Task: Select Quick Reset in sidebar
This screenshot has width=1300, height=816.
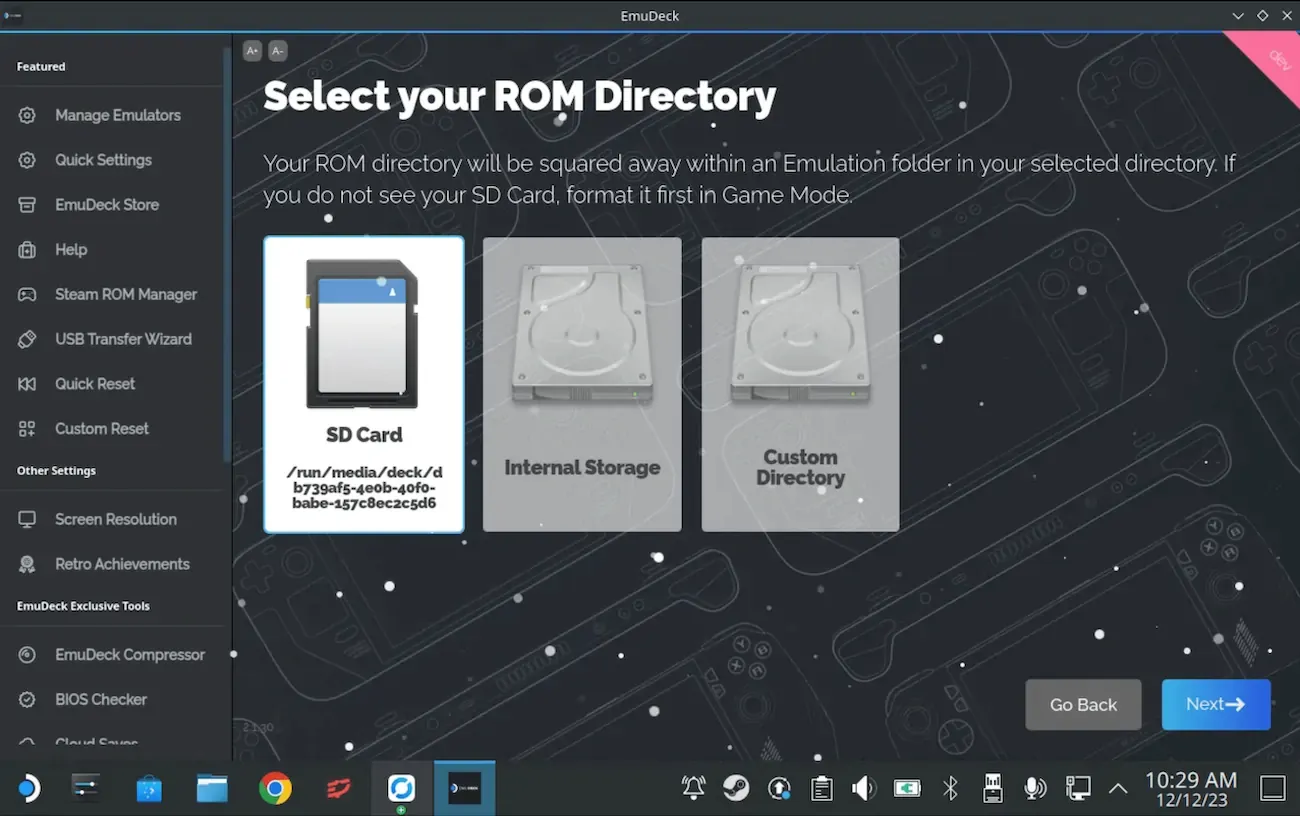Action: coord(95,384)
